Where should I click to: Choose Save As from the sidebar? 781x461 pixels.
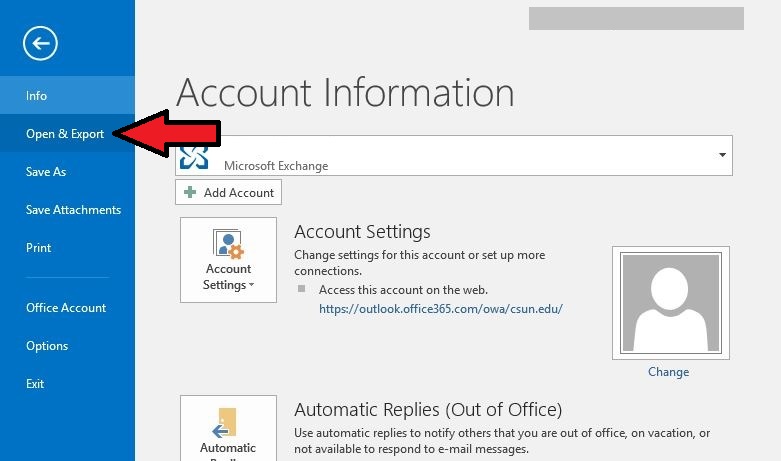tap(46, 172)
